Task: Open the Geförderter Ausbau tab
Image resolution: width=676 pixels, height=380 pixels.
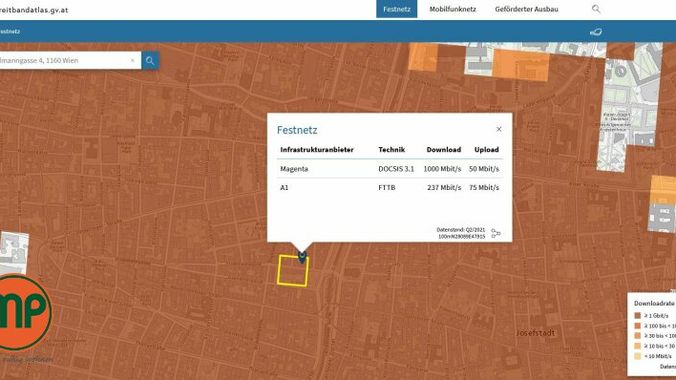Action: coord(526,9)
